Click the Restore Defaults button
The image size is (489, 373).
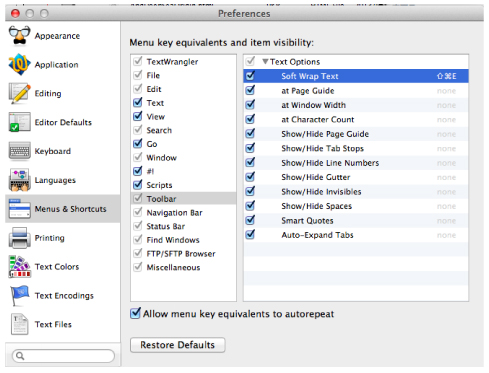coord(178,345)
